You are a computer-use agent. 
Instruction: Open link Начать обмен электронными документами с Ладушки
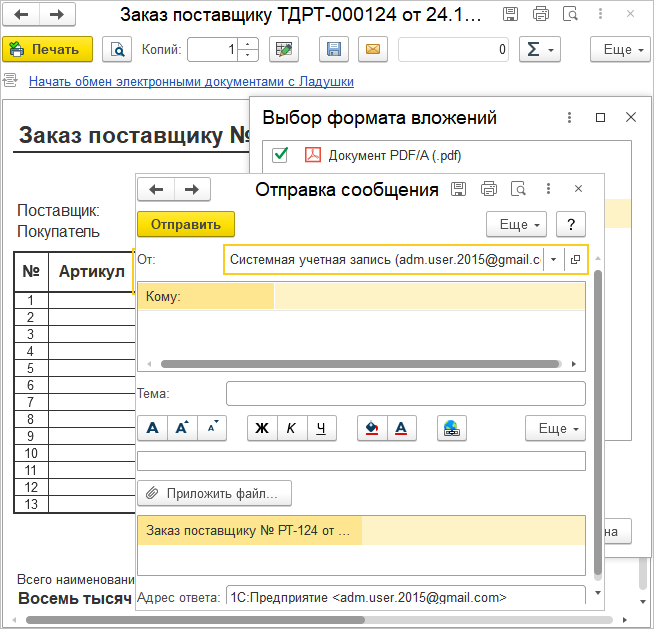click(191, 81)
